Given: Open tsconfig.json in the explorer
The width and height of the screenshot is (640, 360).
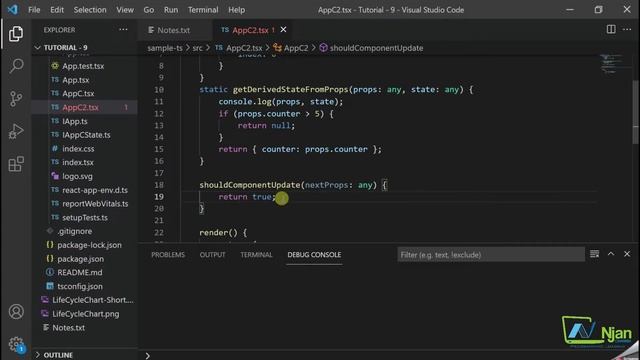Looking at the screenshot, I should (80, 287).
